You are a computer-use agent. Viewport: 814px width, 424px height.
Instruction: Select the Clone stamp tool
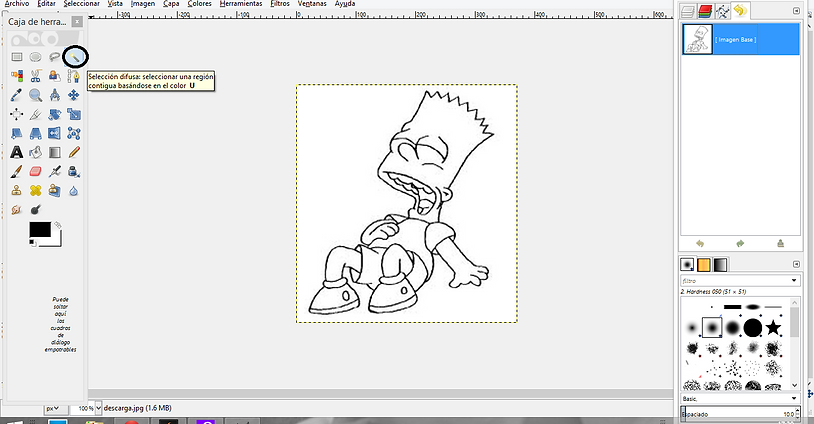(x=17, y=190)
